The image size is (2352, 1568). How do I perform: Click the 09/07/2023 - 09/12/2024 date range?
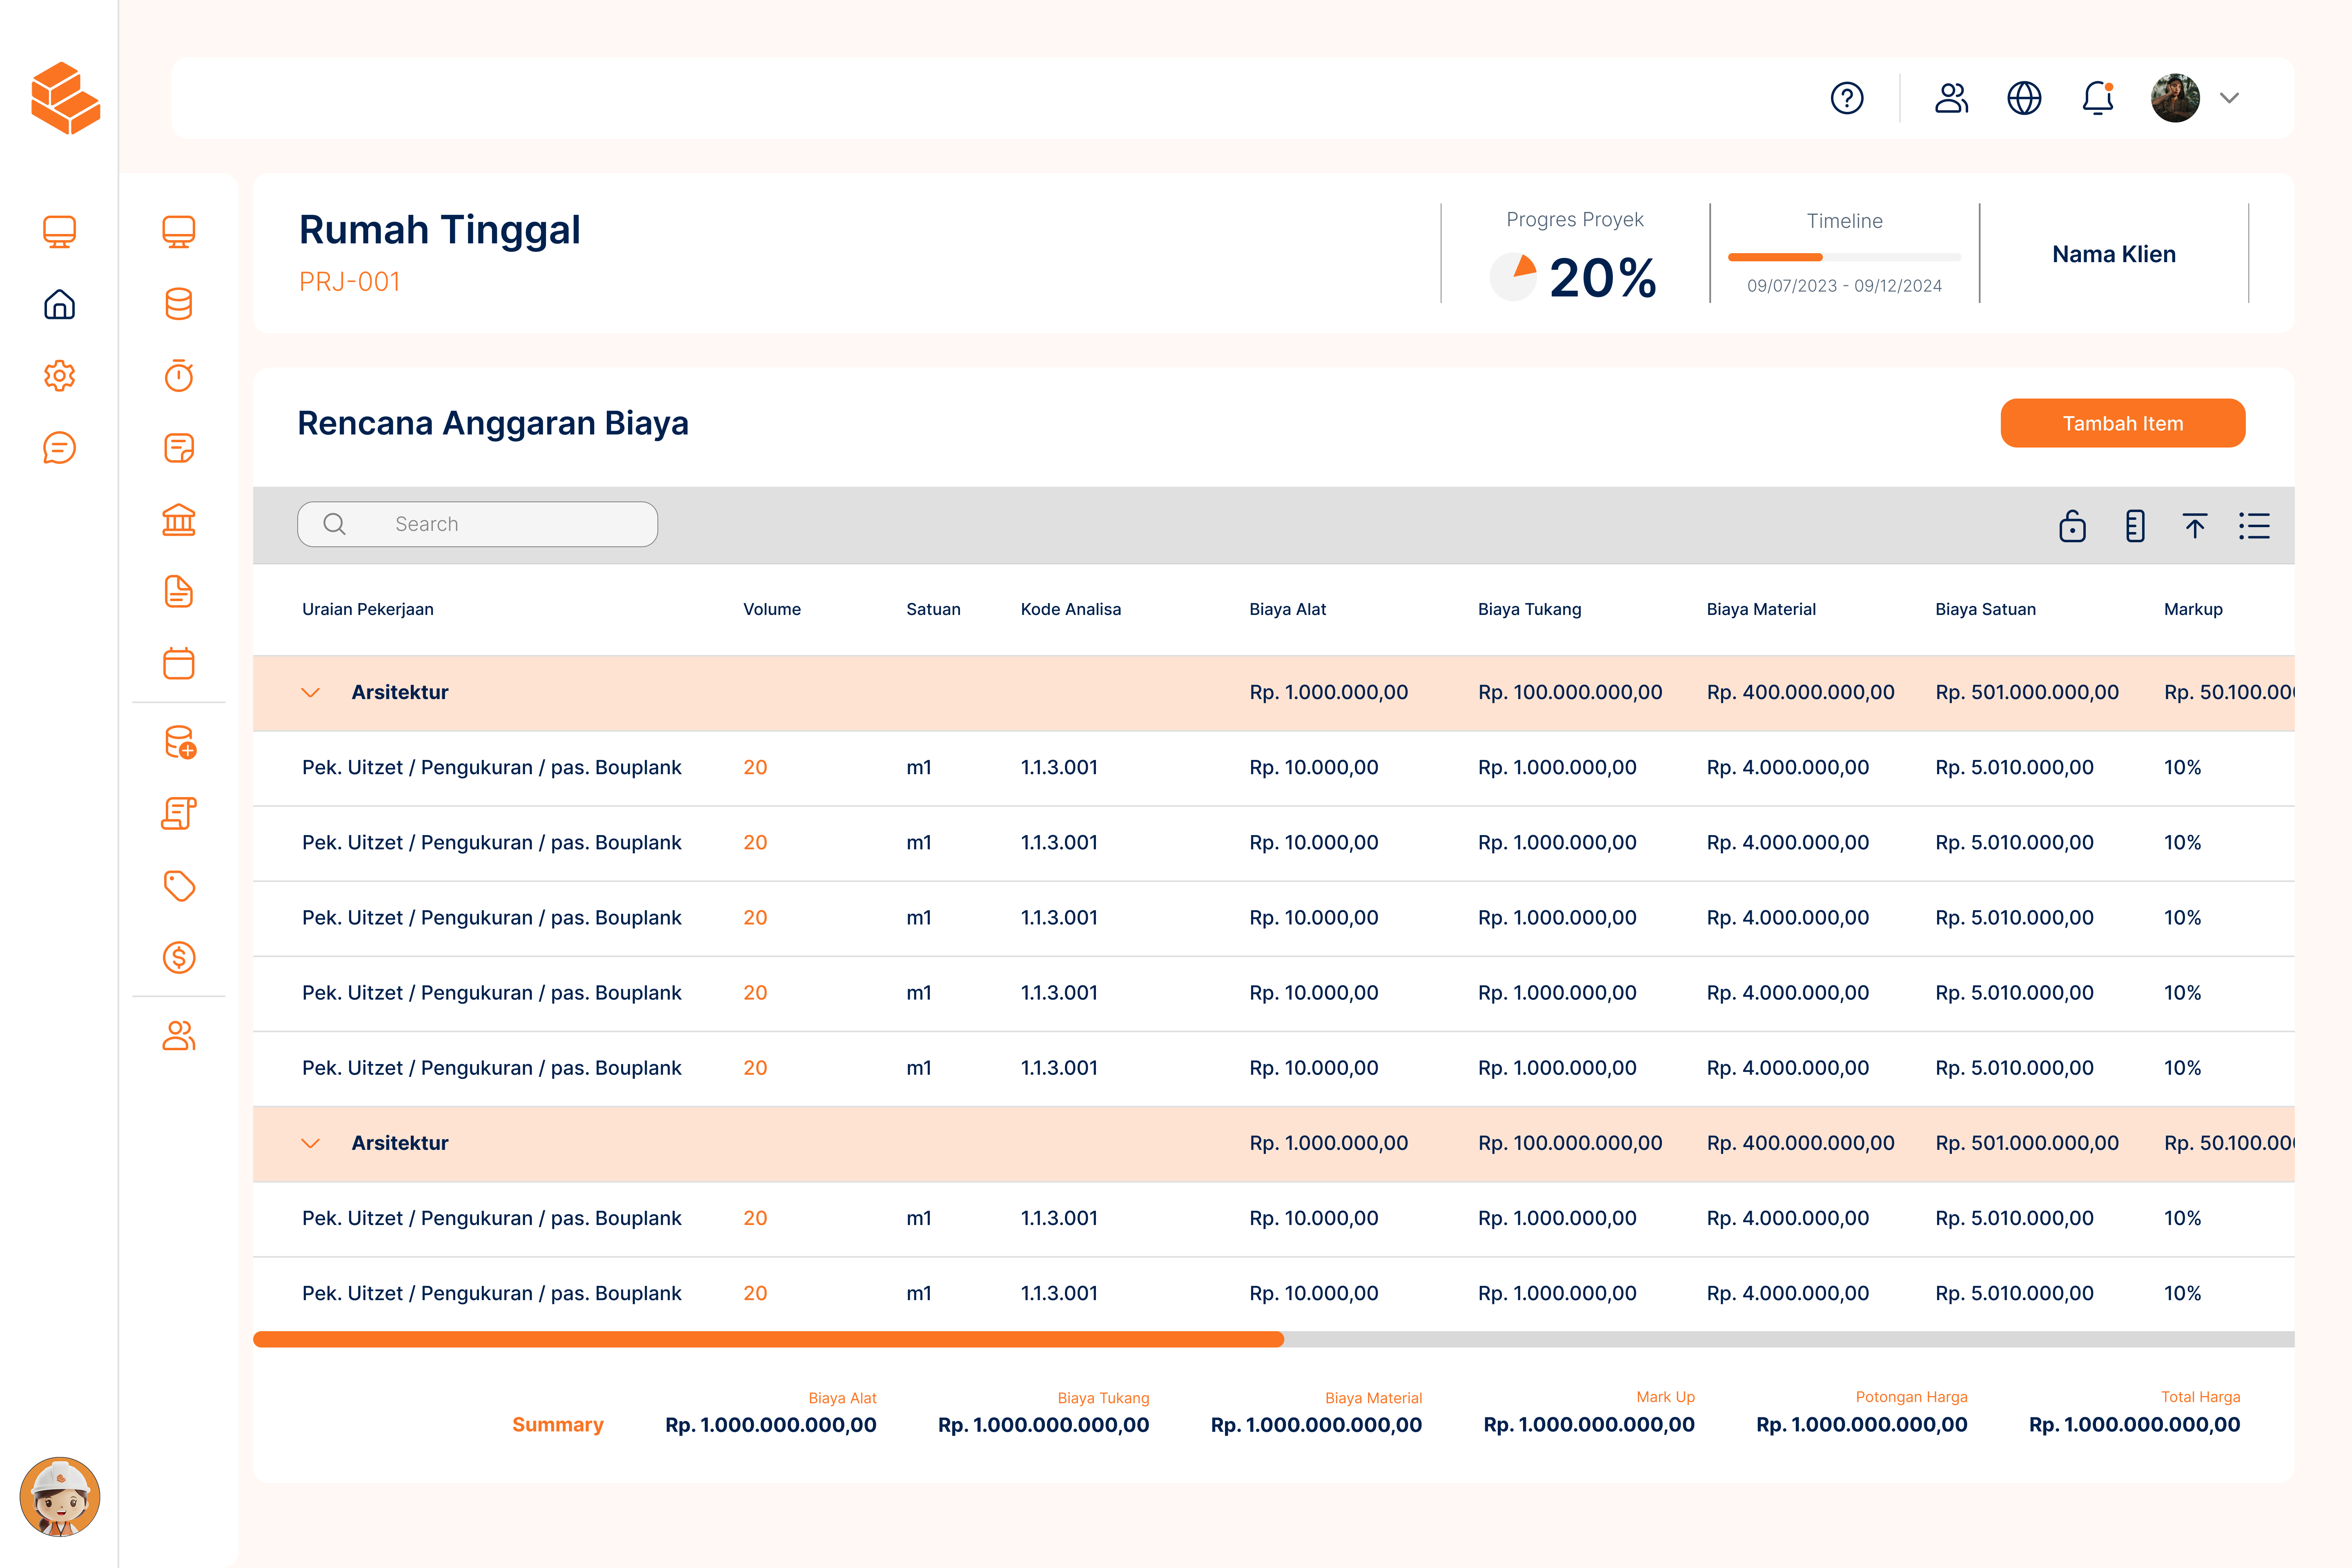tap(1844, 286)
